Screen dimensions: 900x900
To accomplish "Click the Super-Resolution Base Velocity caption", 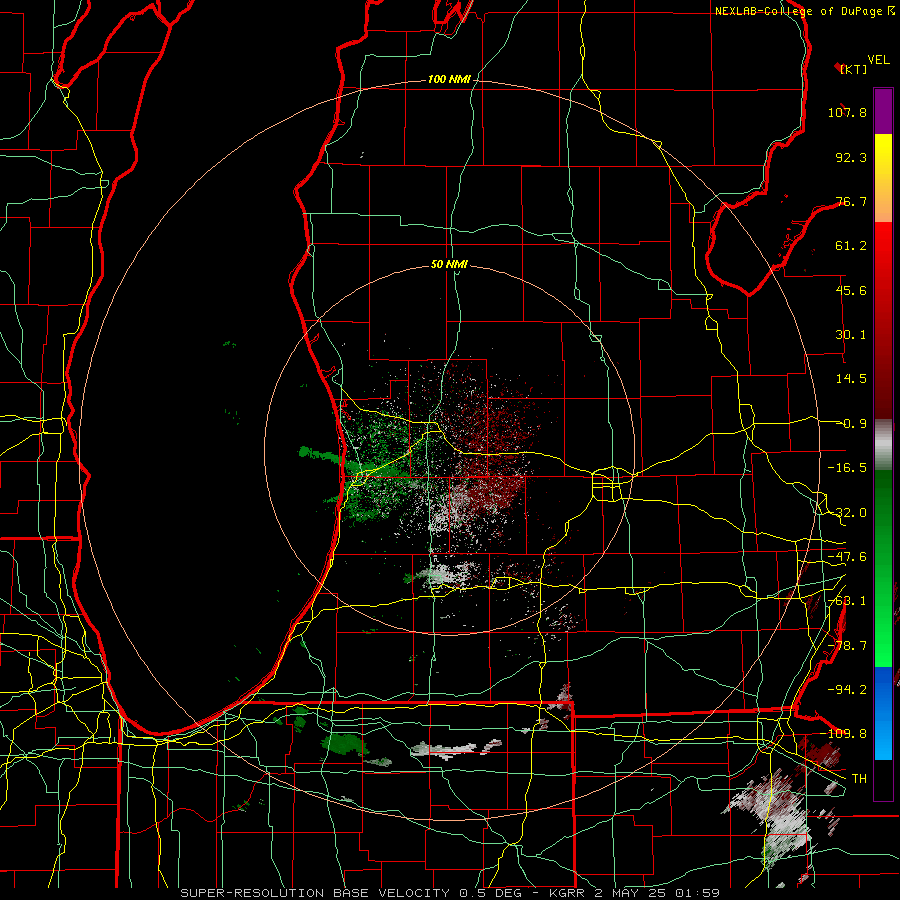I will point(450,893).
